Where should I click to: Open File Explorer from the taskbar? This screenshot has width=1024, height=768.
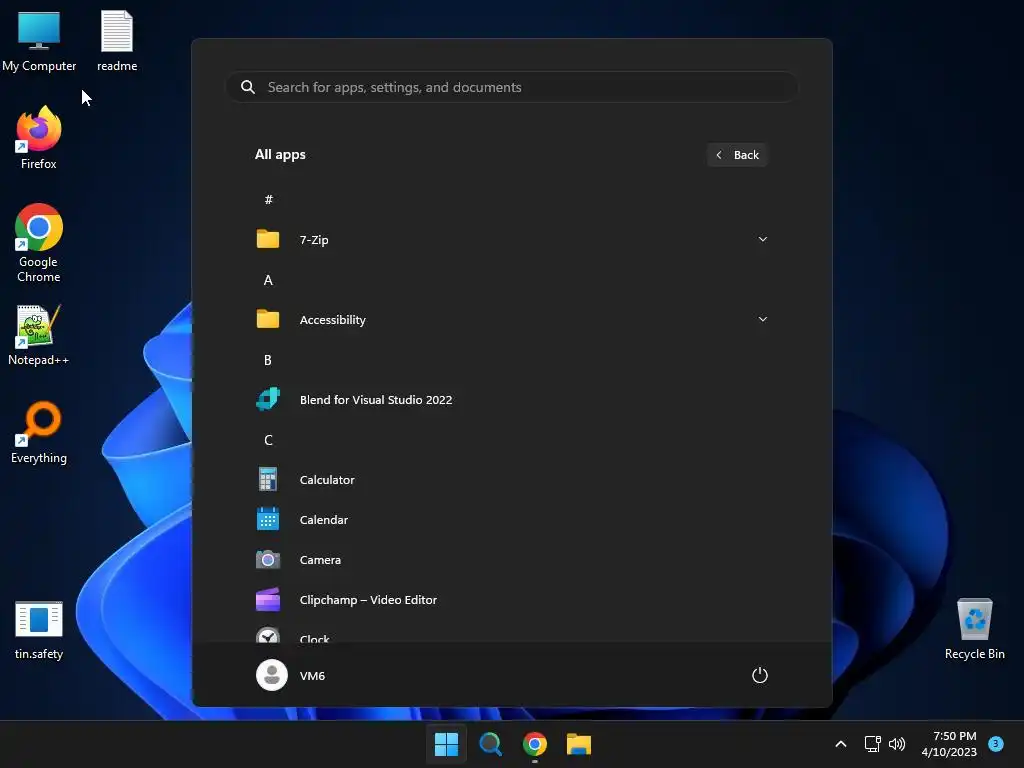pyautogui.click(x=579, y=744)
